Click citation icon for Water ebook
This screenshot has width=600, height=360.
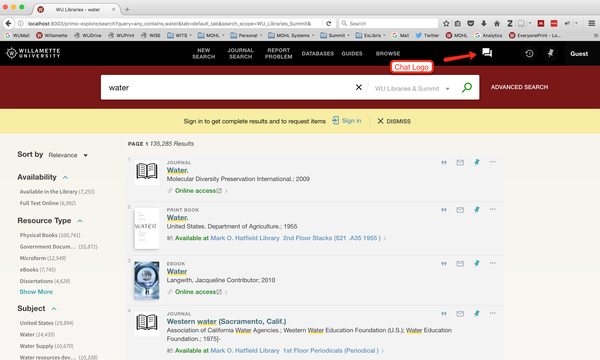443,264
